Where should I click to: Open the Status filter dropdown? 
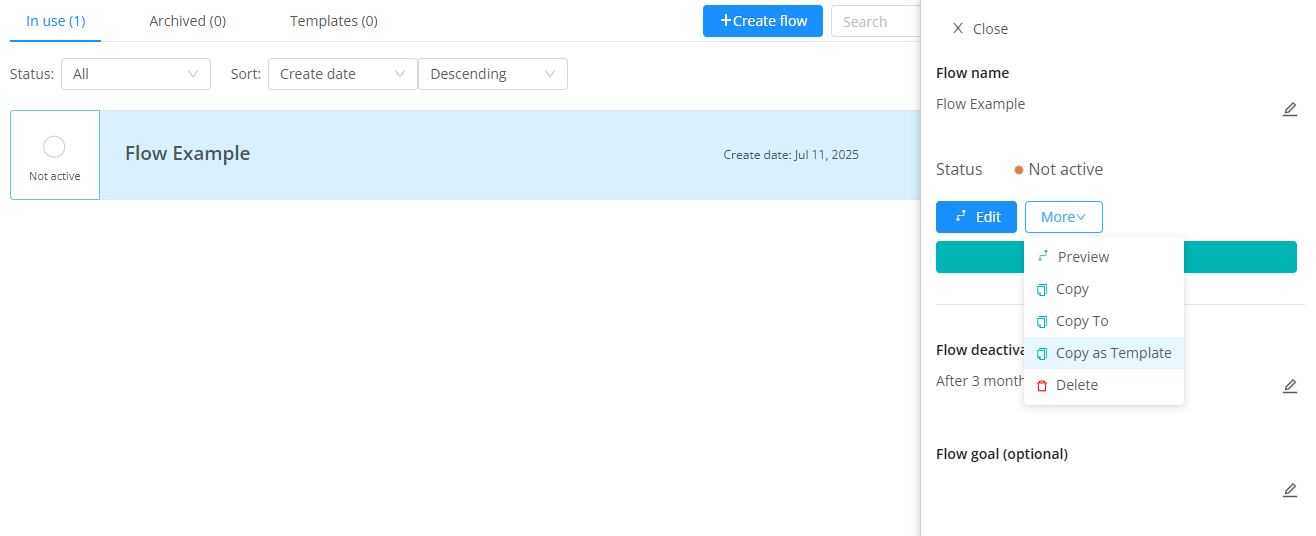tap(135, 74)
